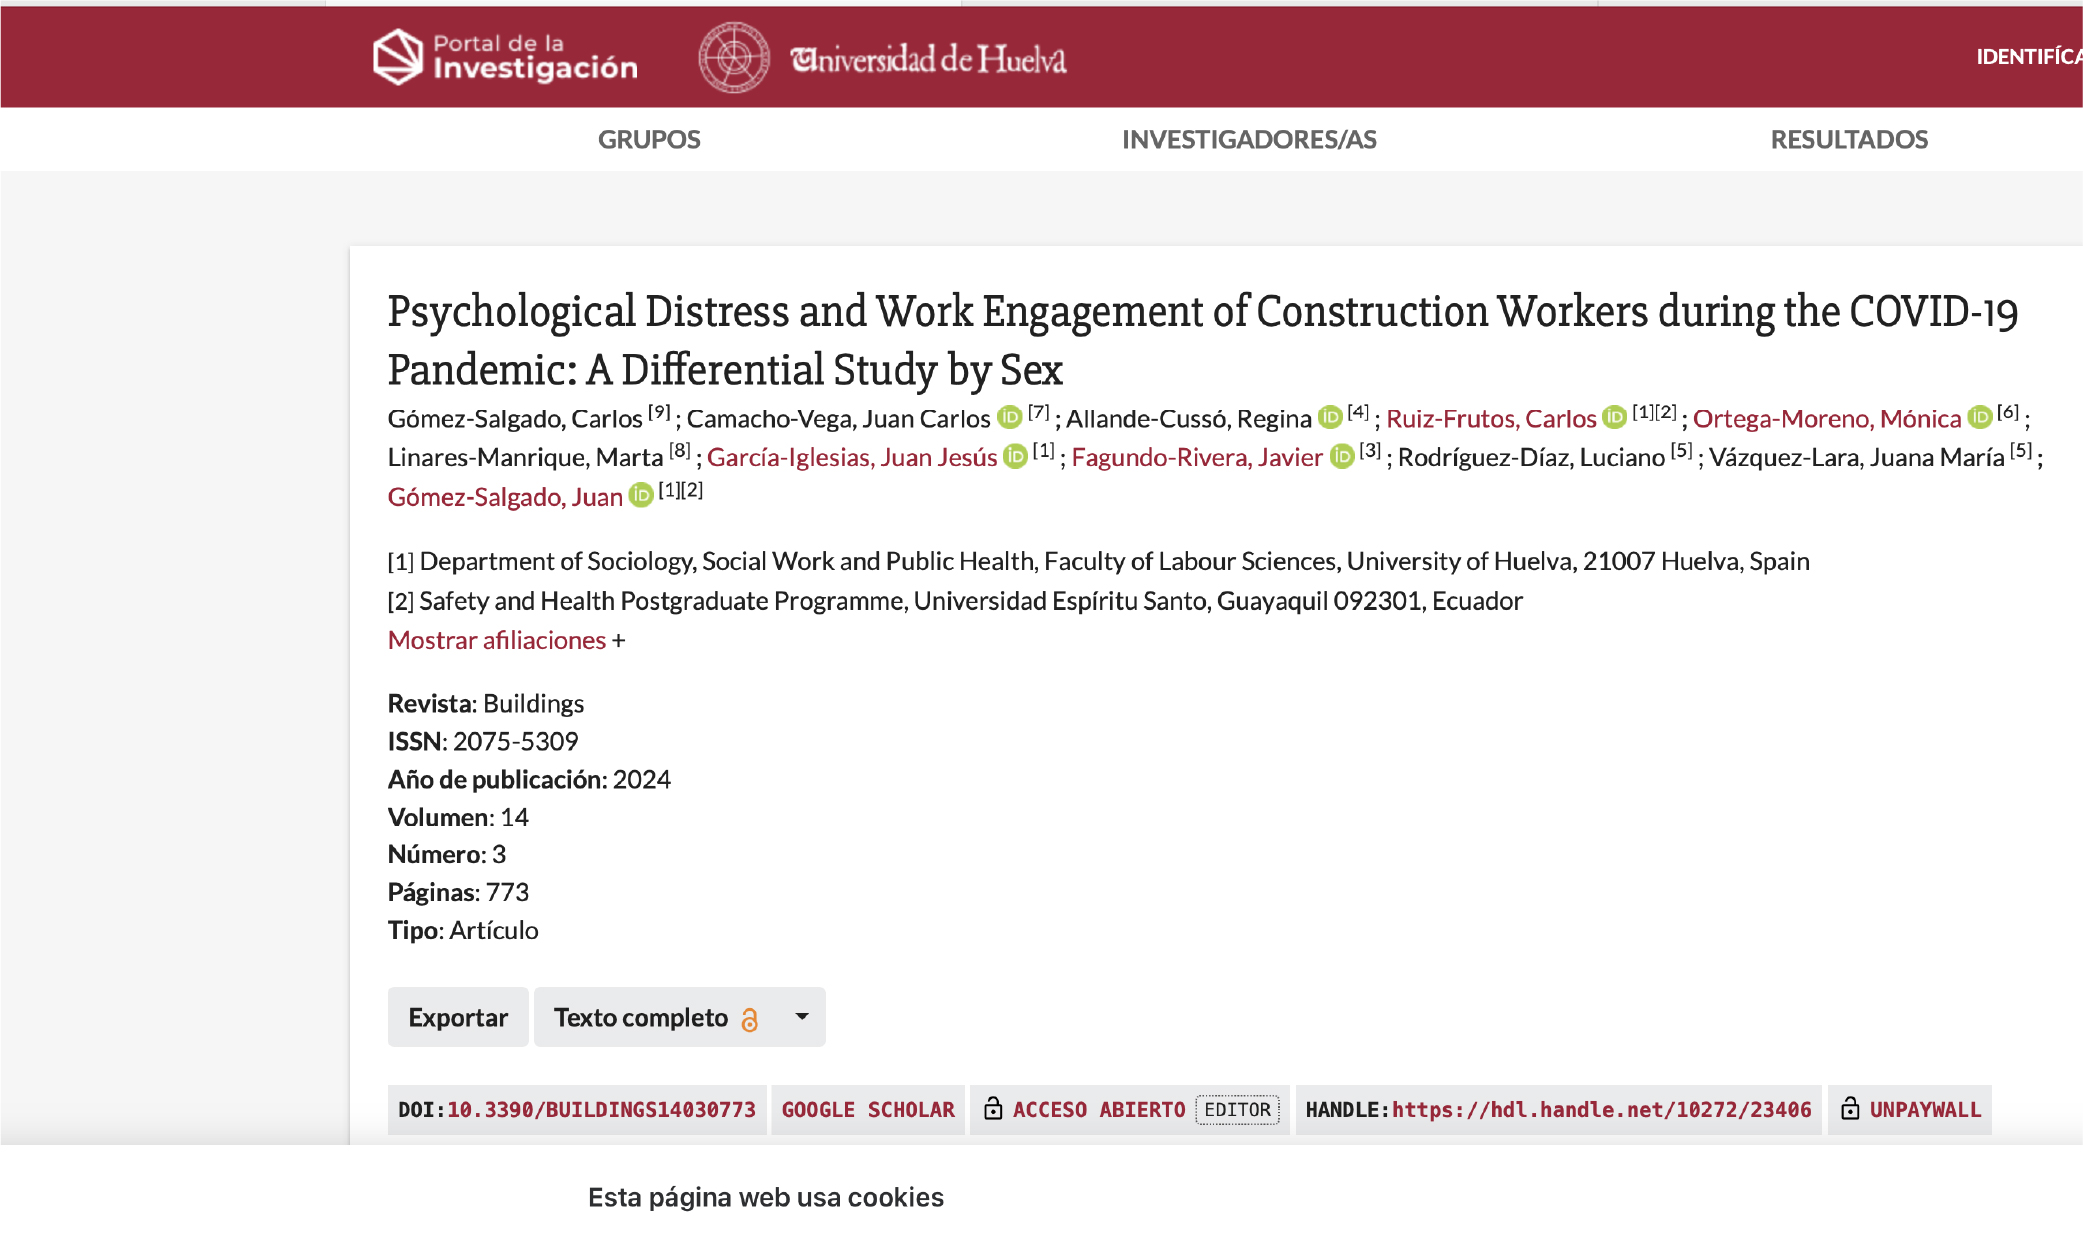Viewport: 2083px width, 1240px height.
Task: Open Ortega-Moreno, Mónica ORCID icon
Action: tap(1980, 417)
